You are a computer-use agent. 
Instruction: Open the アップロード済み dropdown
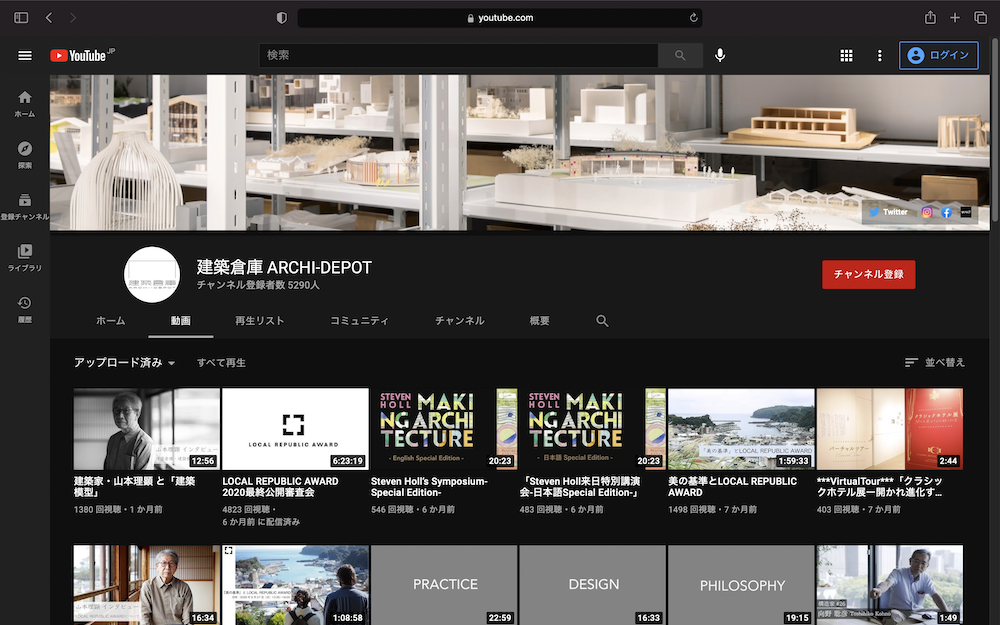point(124,362)
